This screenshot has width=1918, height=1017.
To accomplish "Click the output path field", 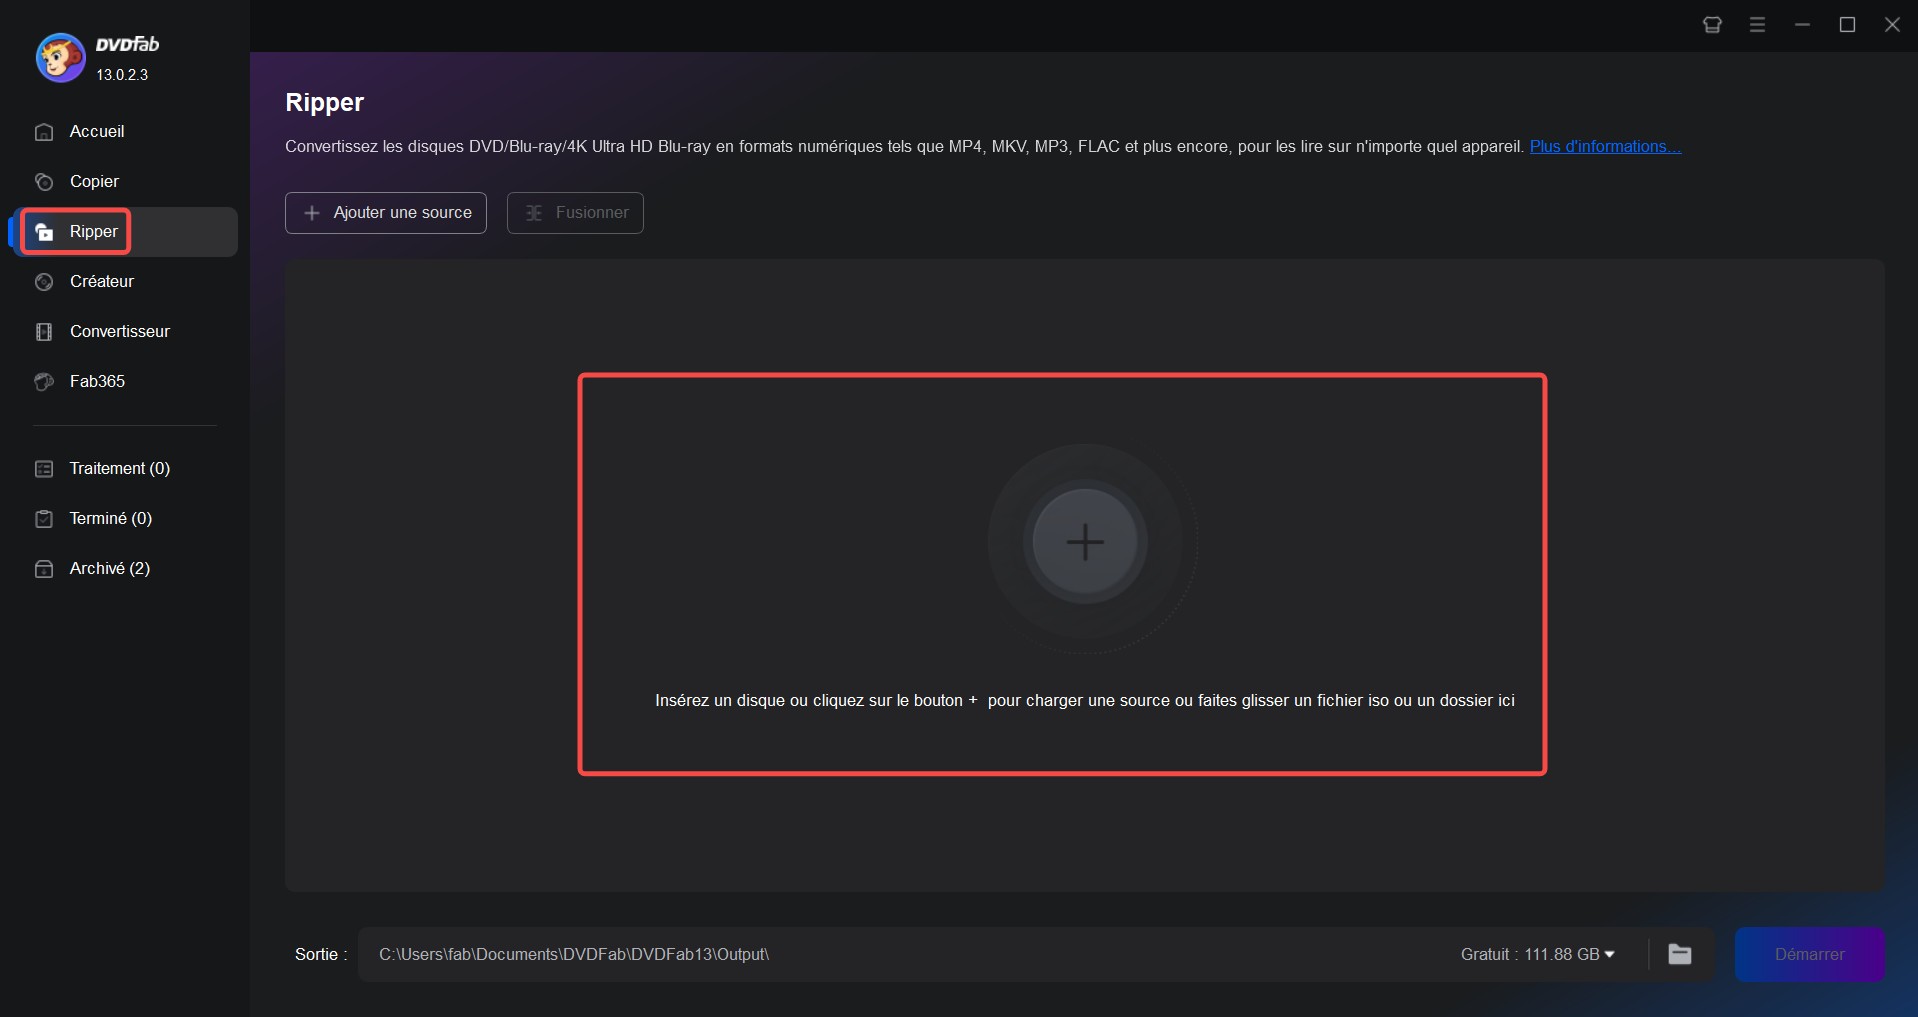I will pyautogui.click(x=900, y=954).
